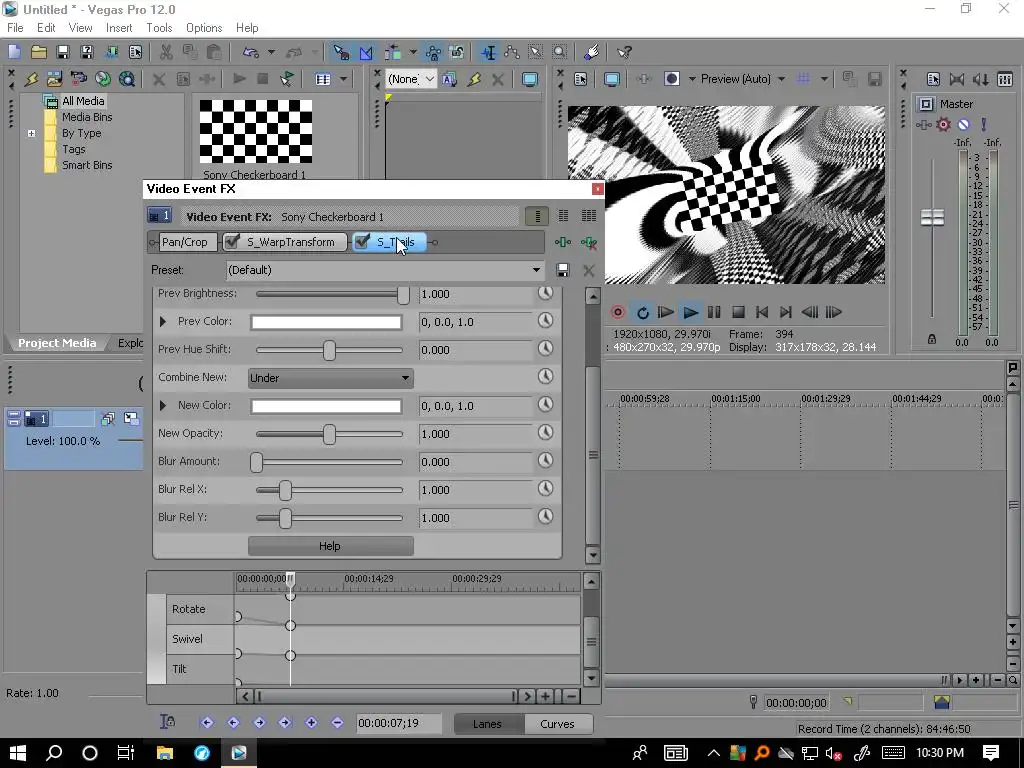1024x768 pixels.
Task: Open Windows Start menu
Action: [x=18, y=752]
